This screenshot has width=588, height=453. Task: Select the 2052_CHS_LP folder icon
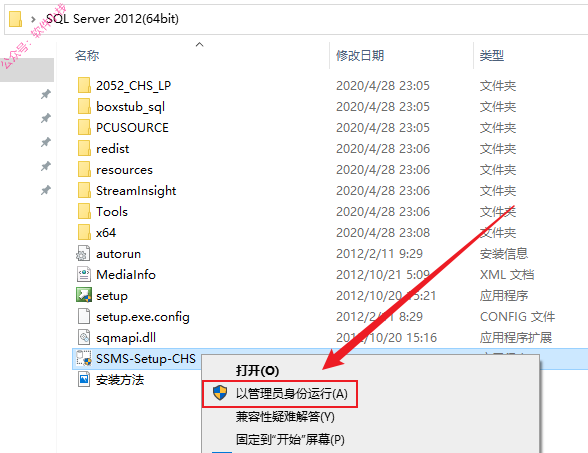click(84, 85)
